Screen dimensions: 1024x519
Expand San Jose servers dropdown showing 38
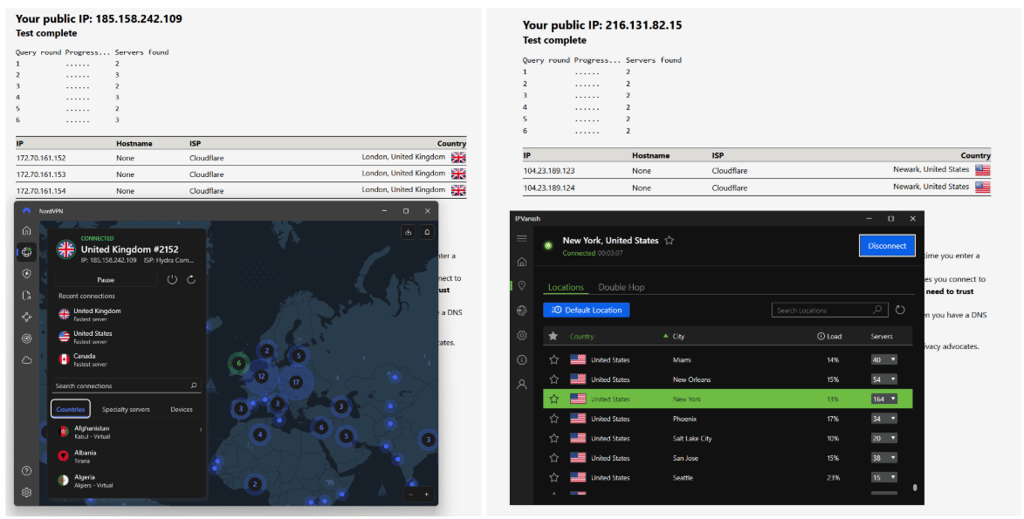coord(884,458)
